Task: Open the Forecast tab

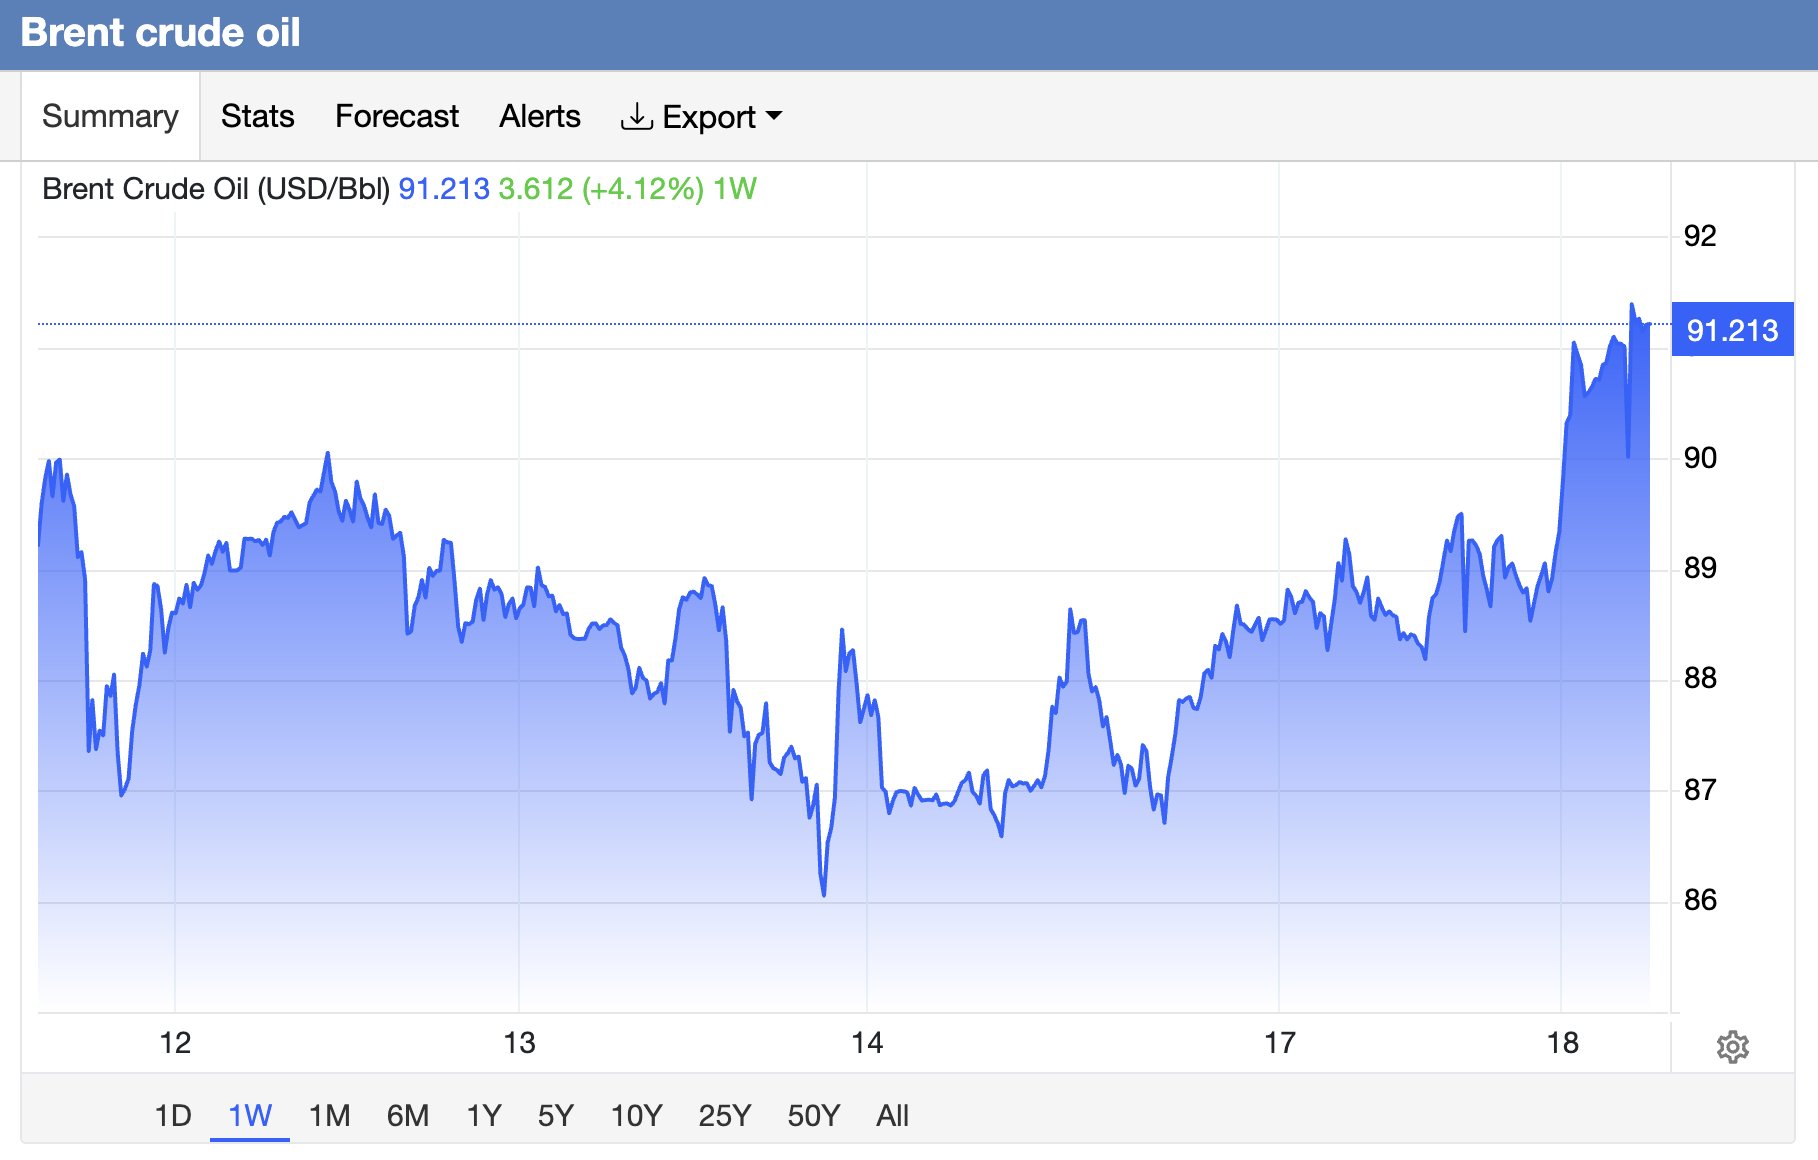Action: click(397, 116)
